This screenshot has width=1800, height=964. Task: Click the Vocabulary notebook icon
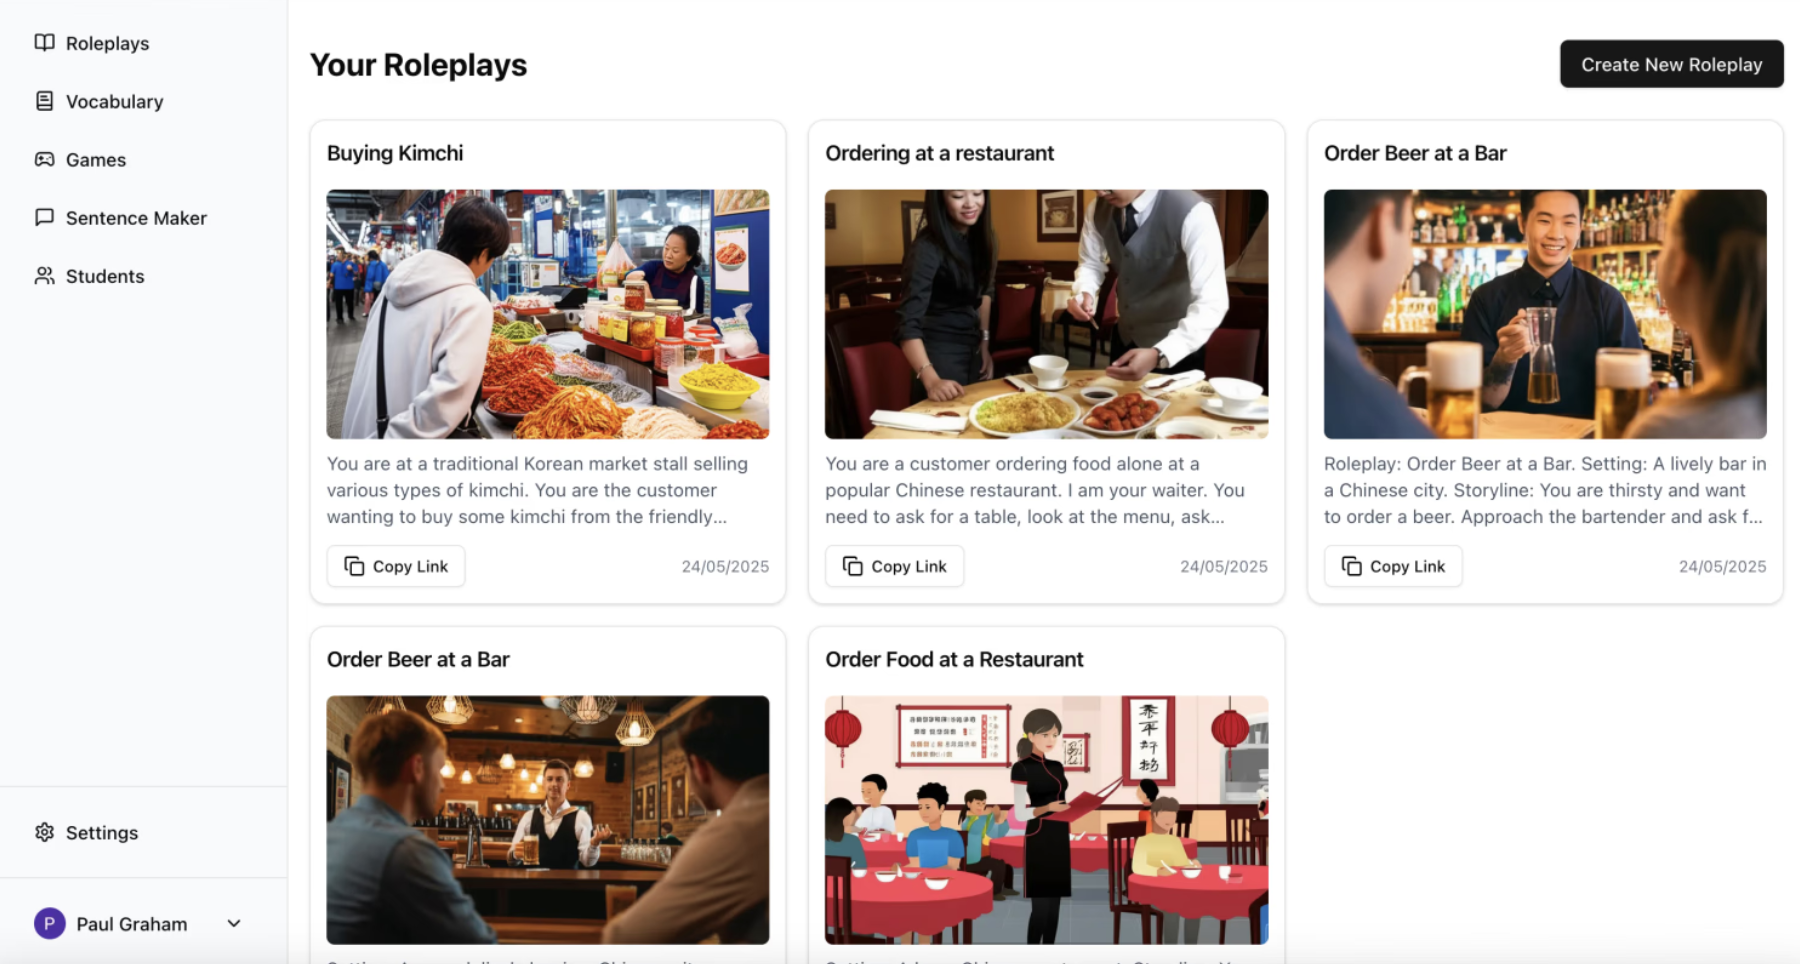(44, 101)
